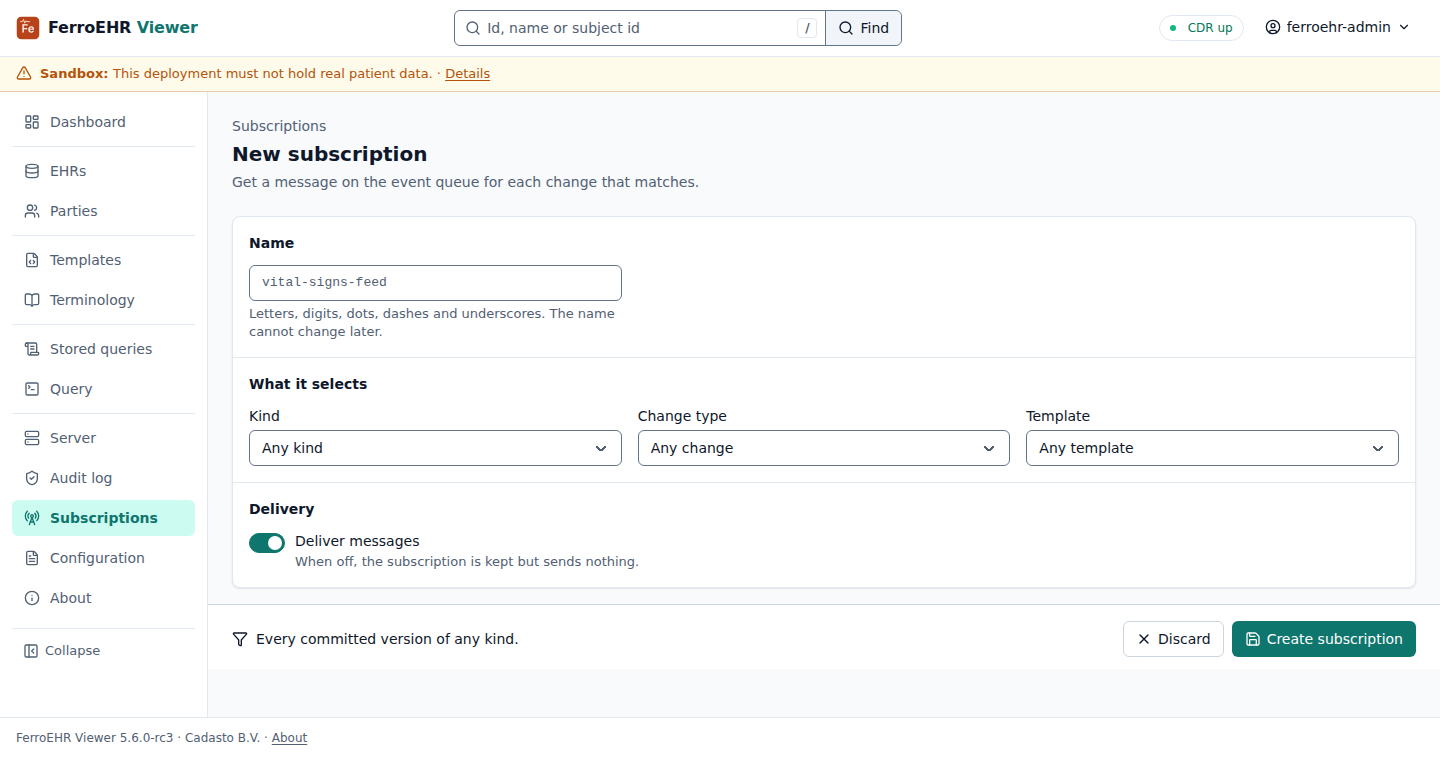Click the Dashboard grid icon

tap(32, 122)
